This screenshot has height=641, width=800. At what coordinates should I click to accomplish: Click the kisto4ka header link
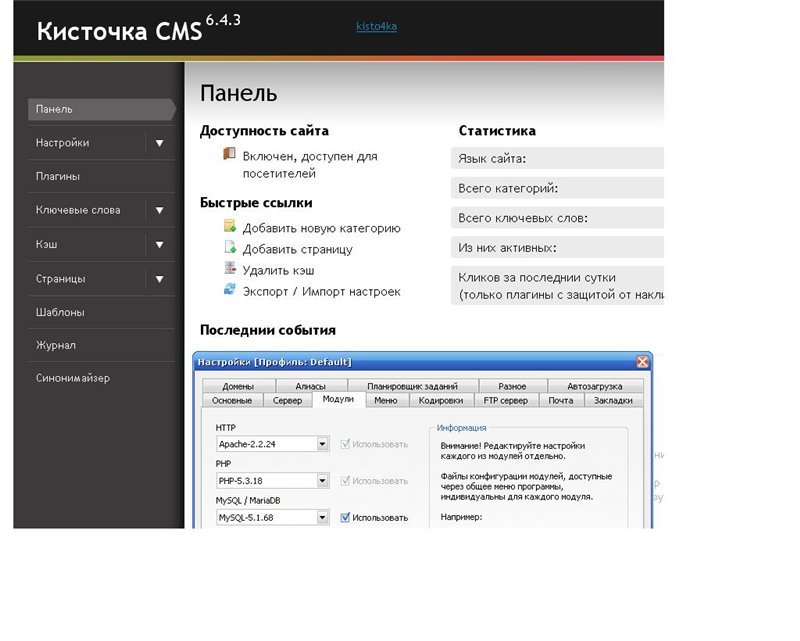(376, 27)
